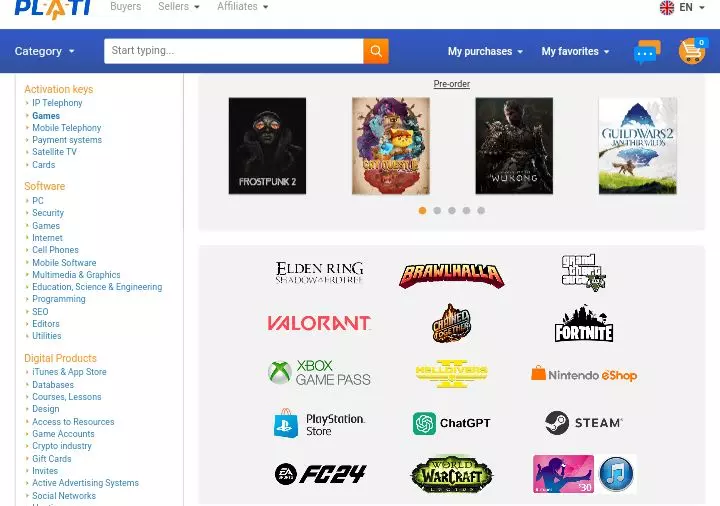Open the pink iTunes gift card image
Viewport: 720px width, 506px height.
coord(563,474)
